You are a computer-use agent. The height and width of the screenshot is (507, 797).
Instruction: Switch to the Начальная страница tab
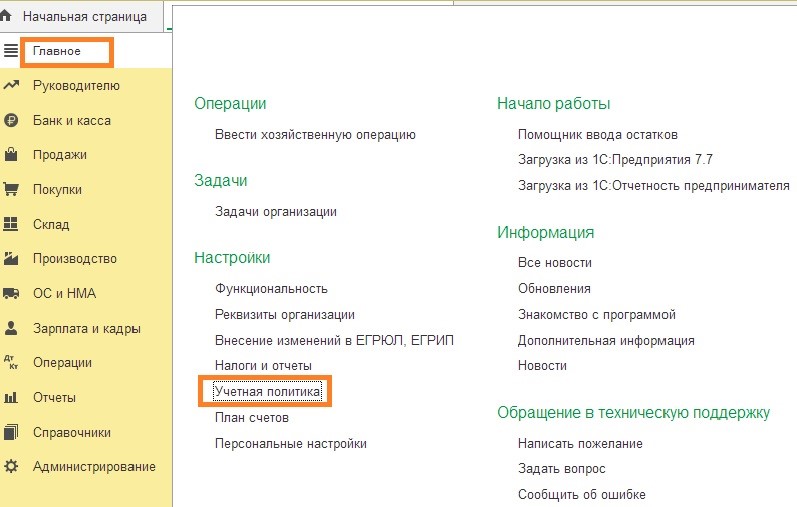coord(84,16)
